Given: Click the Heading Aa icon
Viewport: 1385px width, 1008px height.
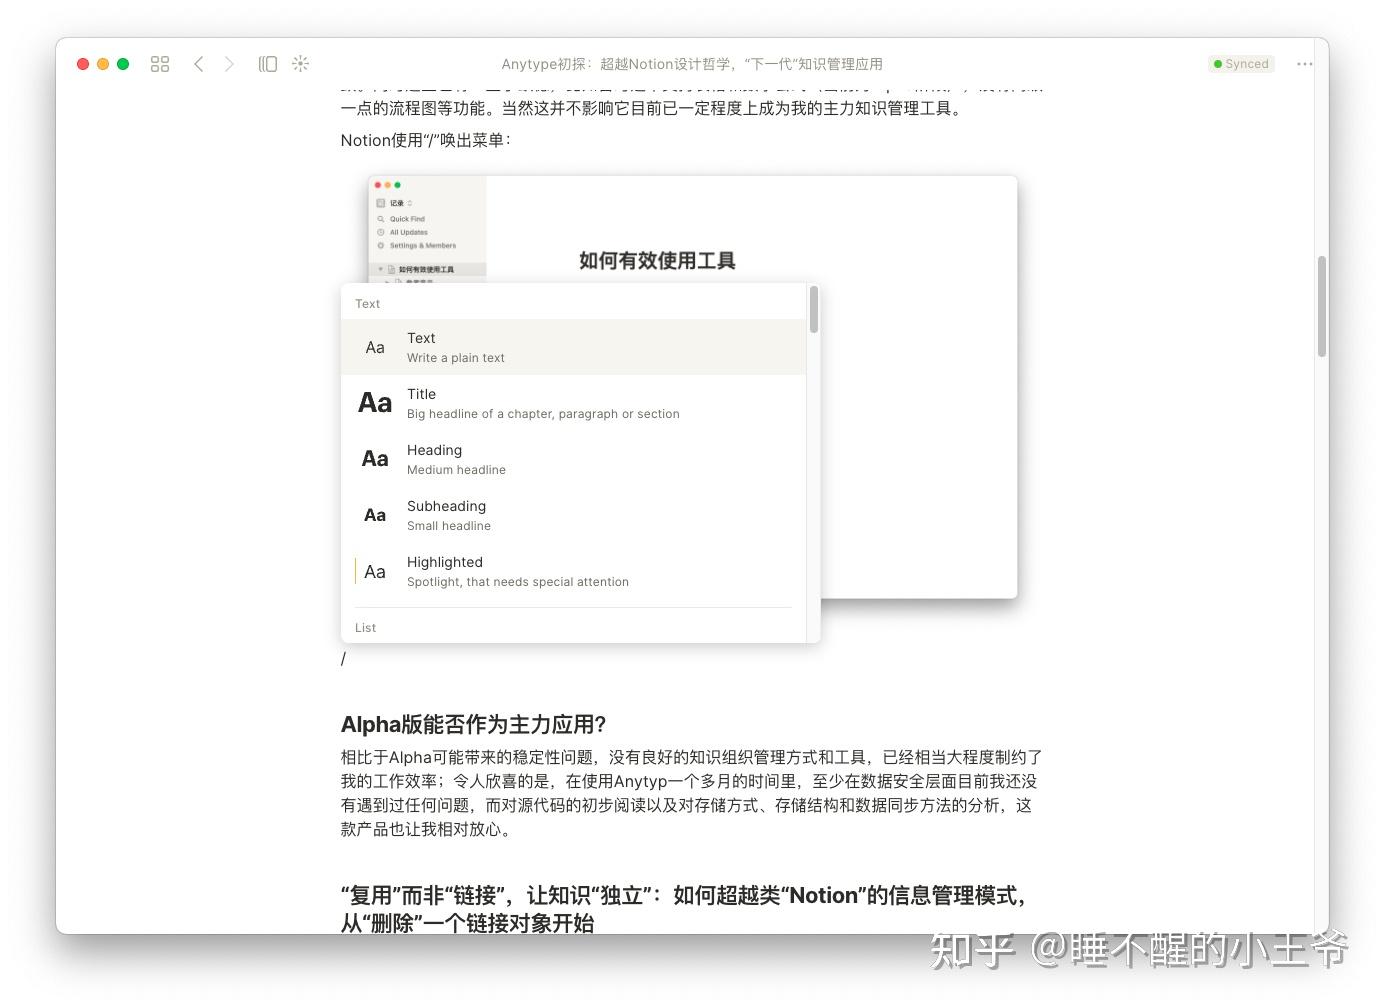Looking at the screenshot, I should pos(375,459).
